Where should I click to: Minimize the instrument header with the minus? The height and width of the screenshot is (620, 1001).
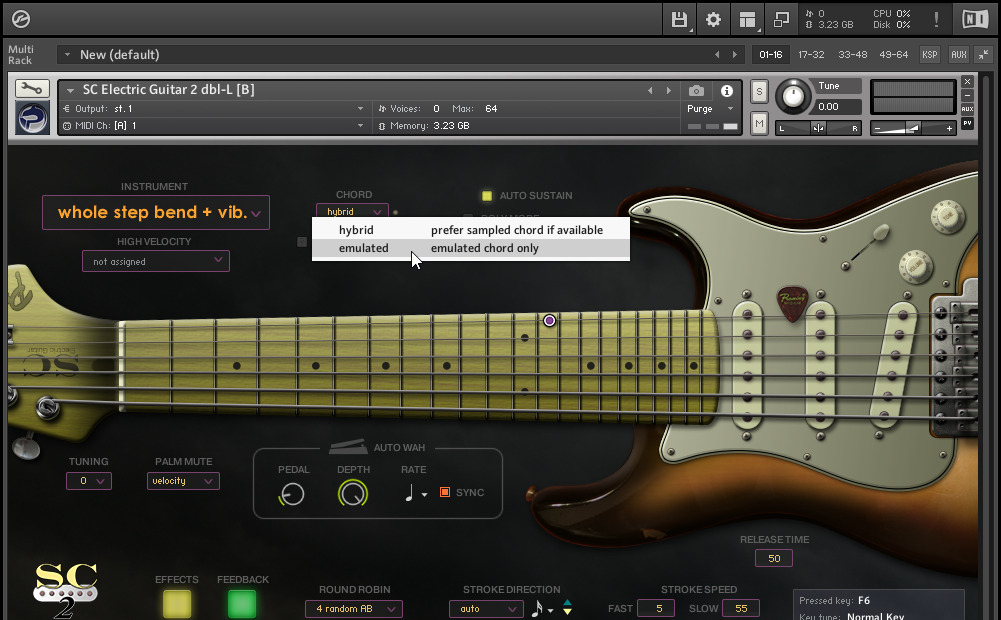pyautogui.click(x=967, y=95)
